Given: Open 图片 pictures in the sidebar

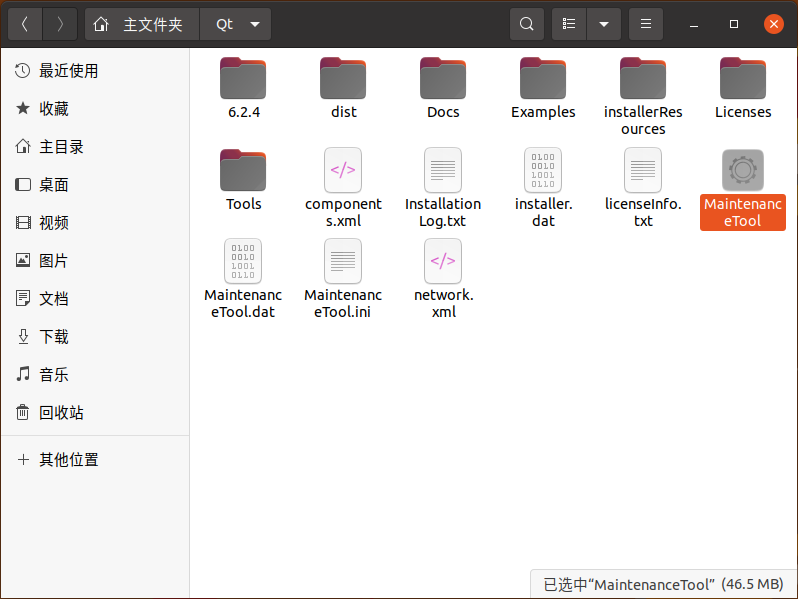Looking at the screenshot, I should [x=95, y=261].
